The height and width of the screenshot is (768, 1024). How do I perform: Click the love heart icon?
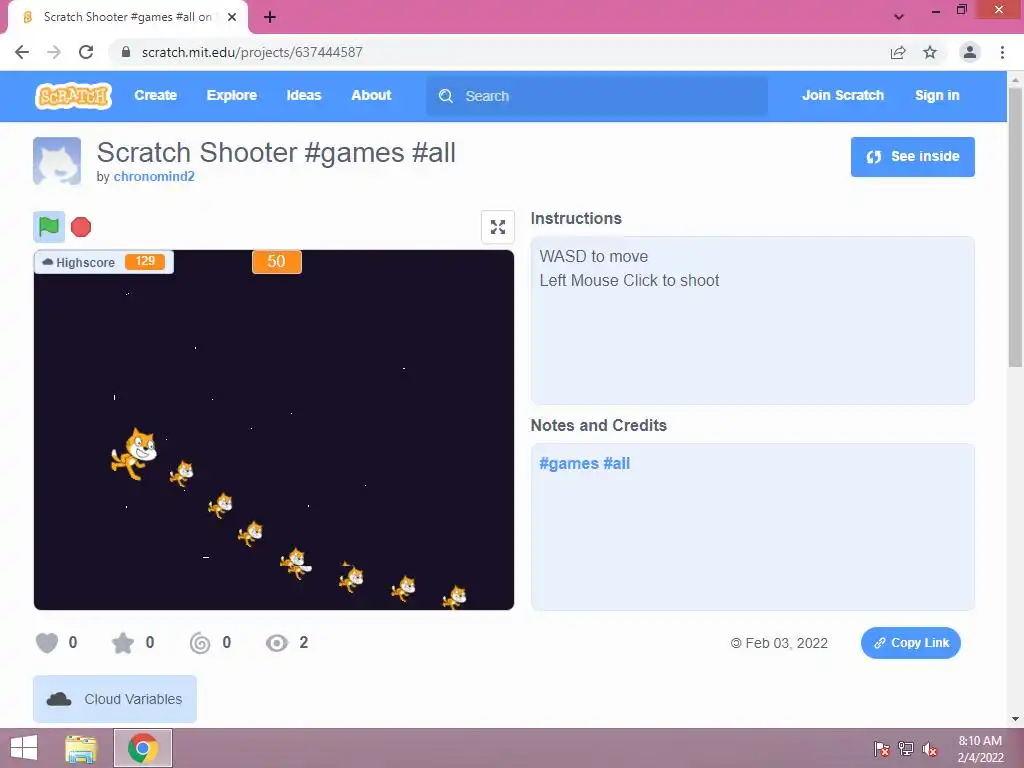pos(47,643)
